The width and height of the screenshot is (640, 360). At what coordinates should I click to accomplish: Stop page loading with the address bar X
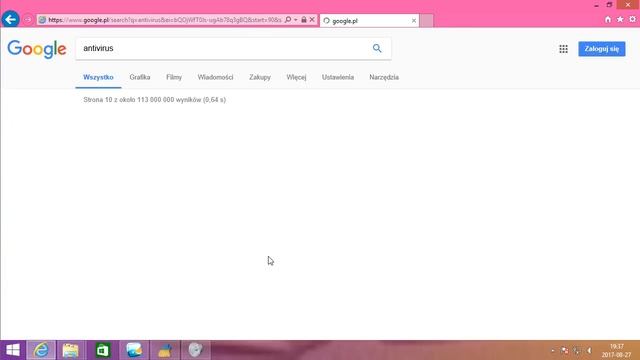pos(312,20)
